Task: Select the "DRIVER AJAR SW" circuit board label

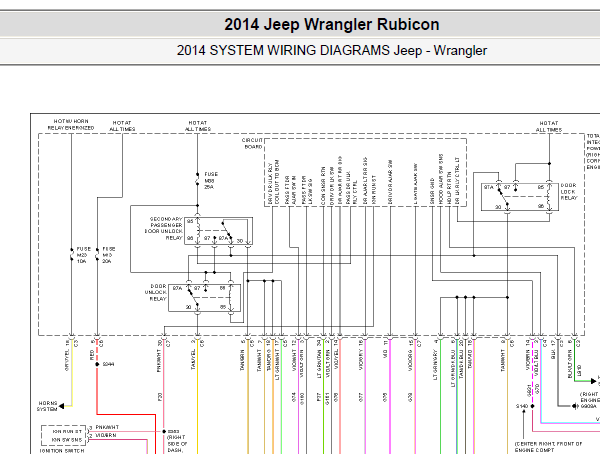Action: (x=390, y=182)
